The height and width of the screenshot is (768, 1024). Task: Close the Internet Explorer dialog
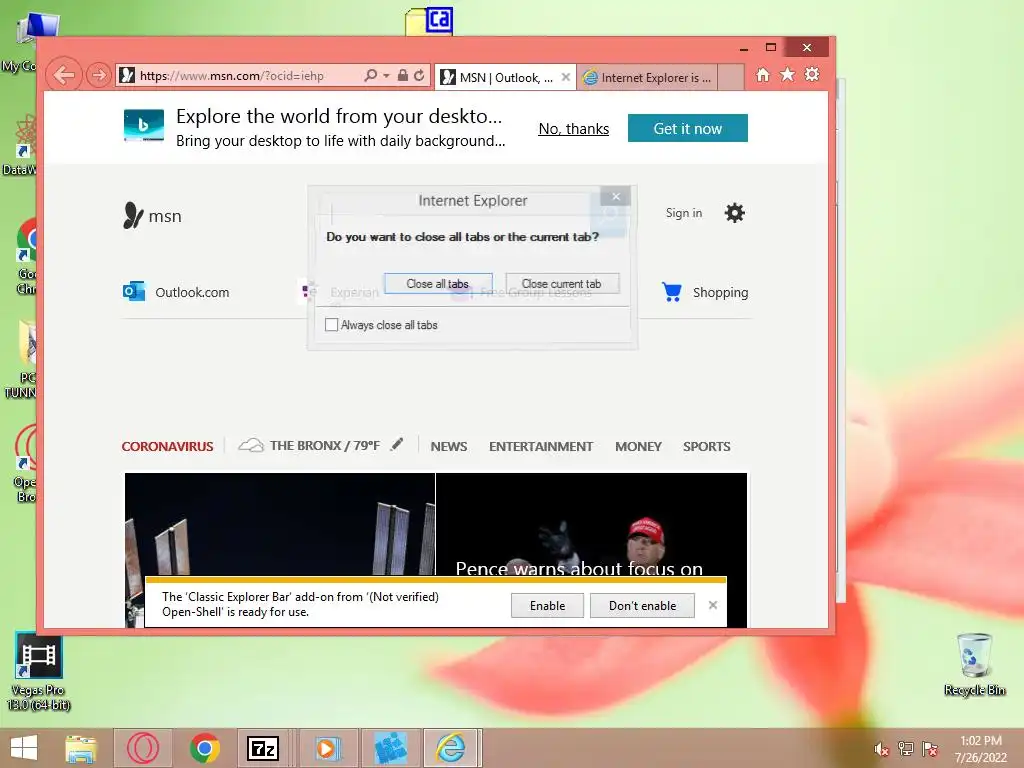pos(616,196)
